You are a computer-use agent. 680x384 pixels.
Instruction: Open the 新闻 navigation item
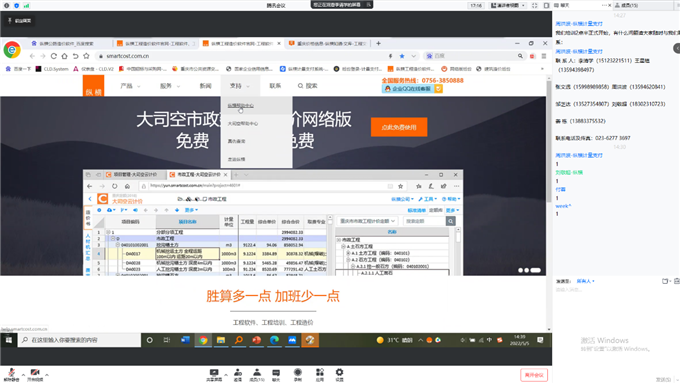tap(205, 86)
